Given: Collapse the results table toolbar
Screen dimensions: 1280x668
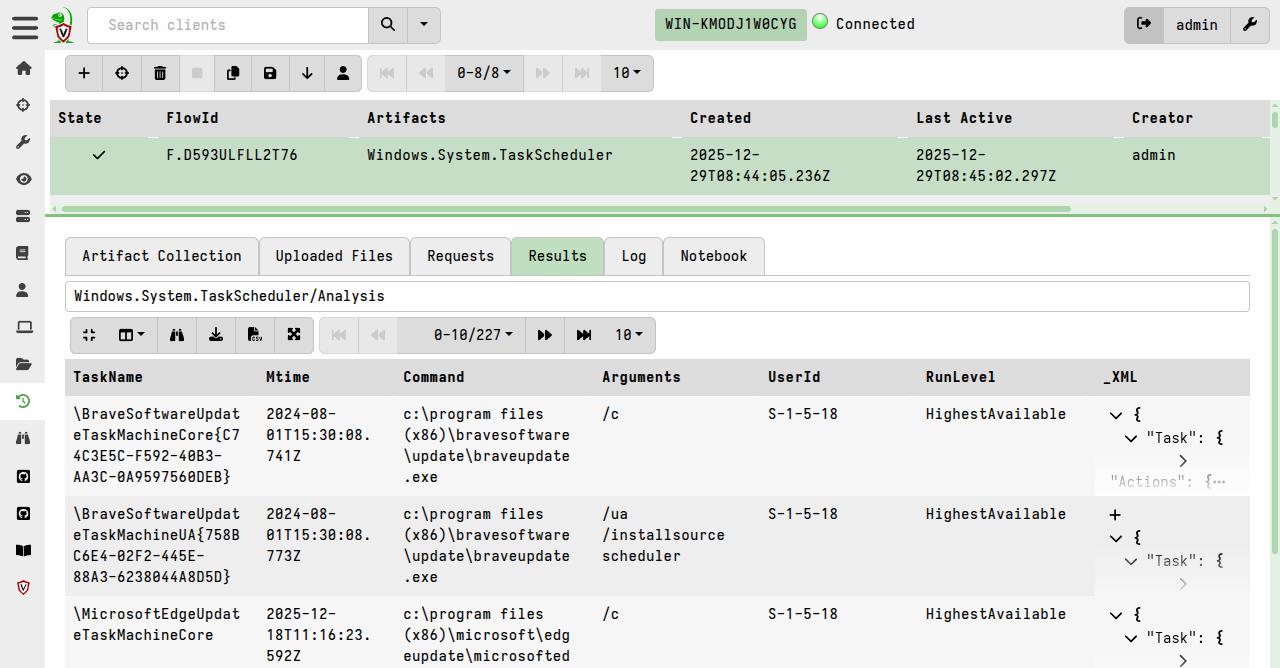Looking at the screenshot, I should coord(89,335).
